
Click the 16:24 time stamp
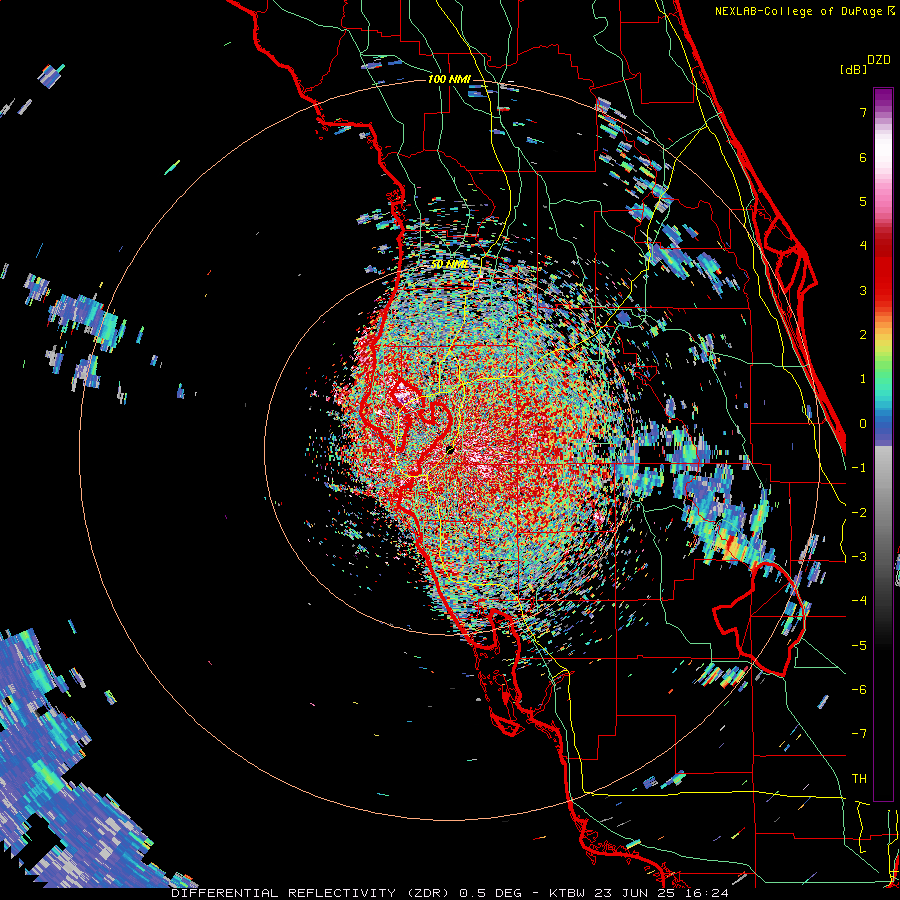click(x=705, y=893)
